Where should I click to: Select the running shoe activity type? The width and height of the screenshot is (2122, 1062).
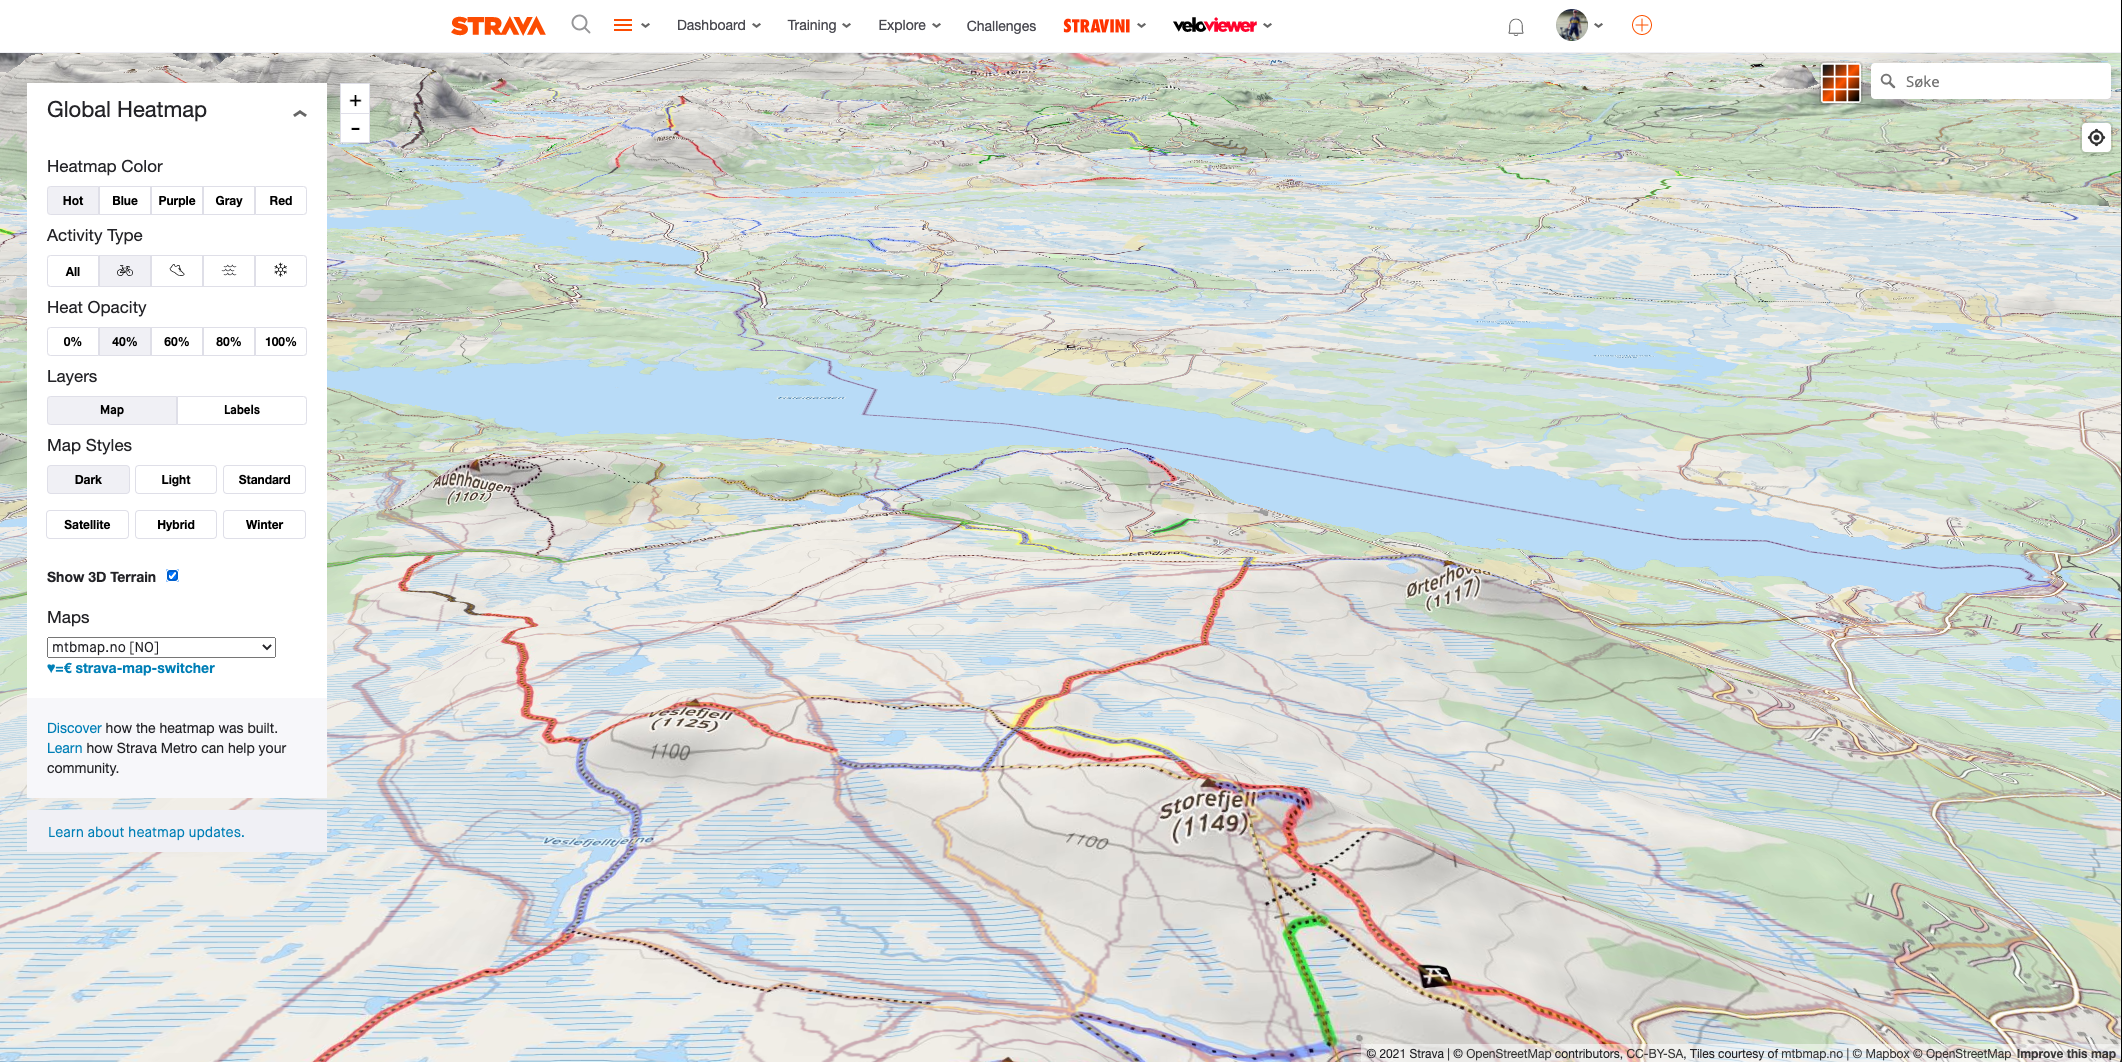click(177, 271)
